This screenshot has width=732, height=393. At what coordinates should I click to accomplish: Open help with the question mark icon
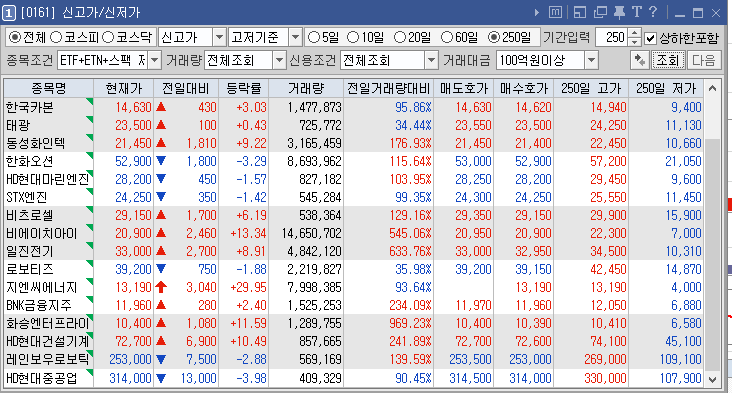coord(653,12)
